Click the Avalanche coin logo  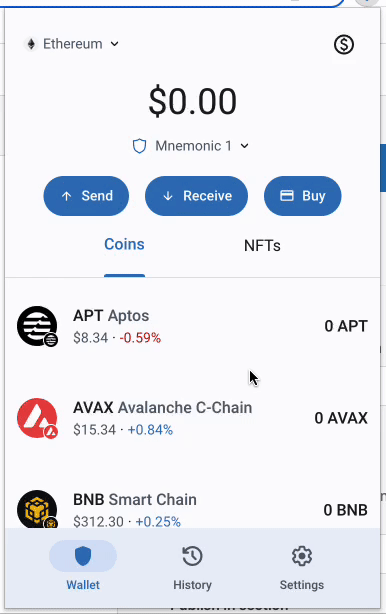pos(37,418)
